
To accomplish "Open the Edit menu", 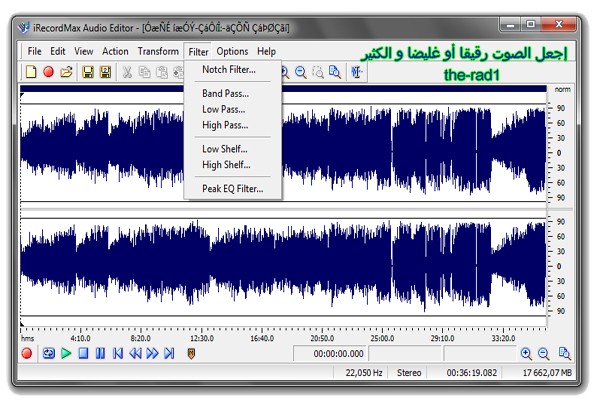I will (58, 51).
